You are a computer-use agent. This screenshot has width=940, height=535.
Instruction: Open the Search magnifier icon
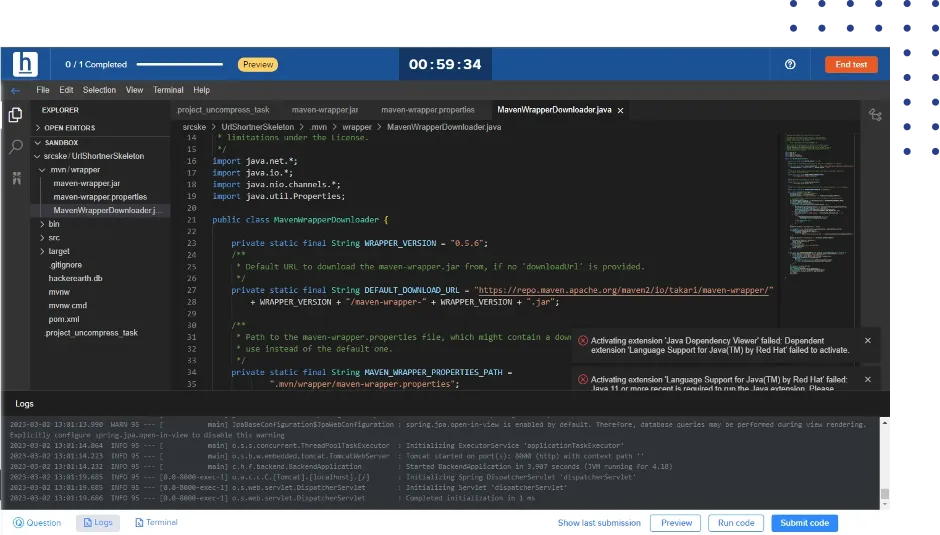16,146
